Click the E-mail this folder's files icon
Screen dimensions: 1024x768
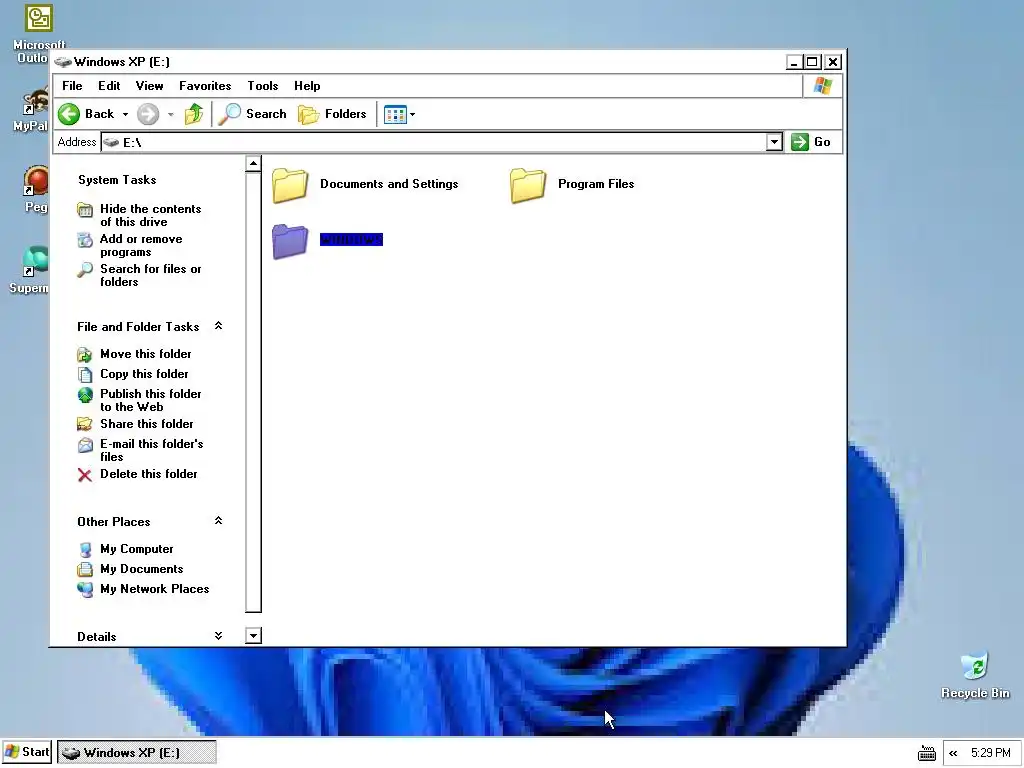(x=85, y=445)
